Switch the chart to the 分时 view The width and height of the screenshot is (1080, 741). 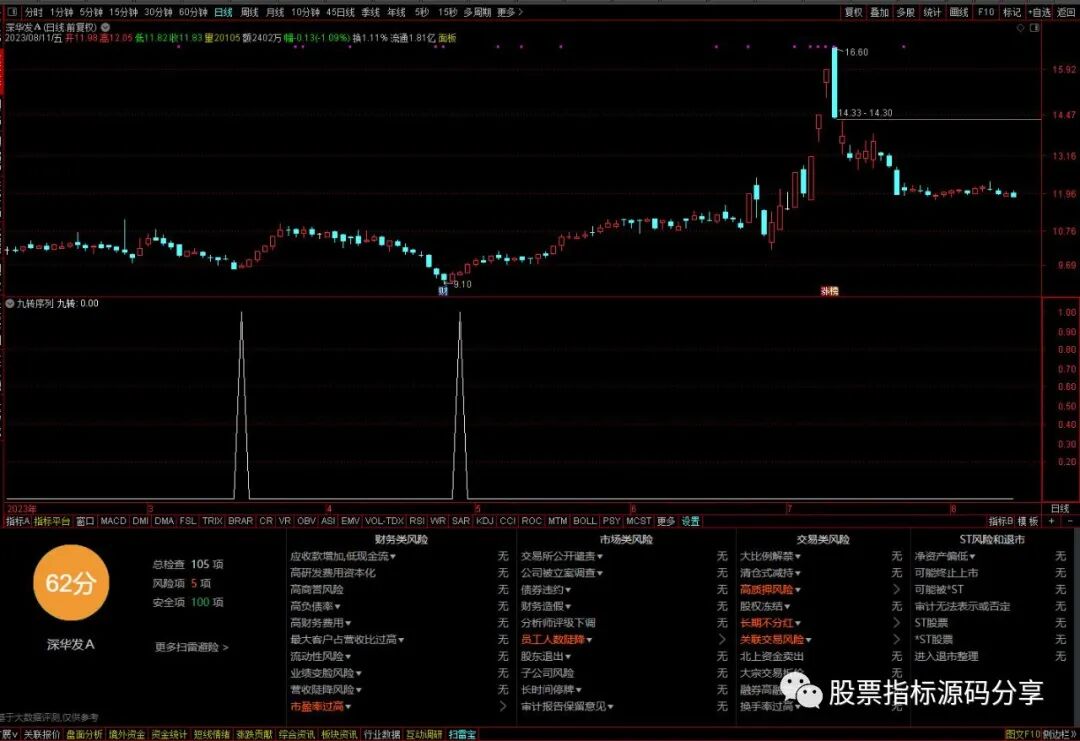click(34, 12)
